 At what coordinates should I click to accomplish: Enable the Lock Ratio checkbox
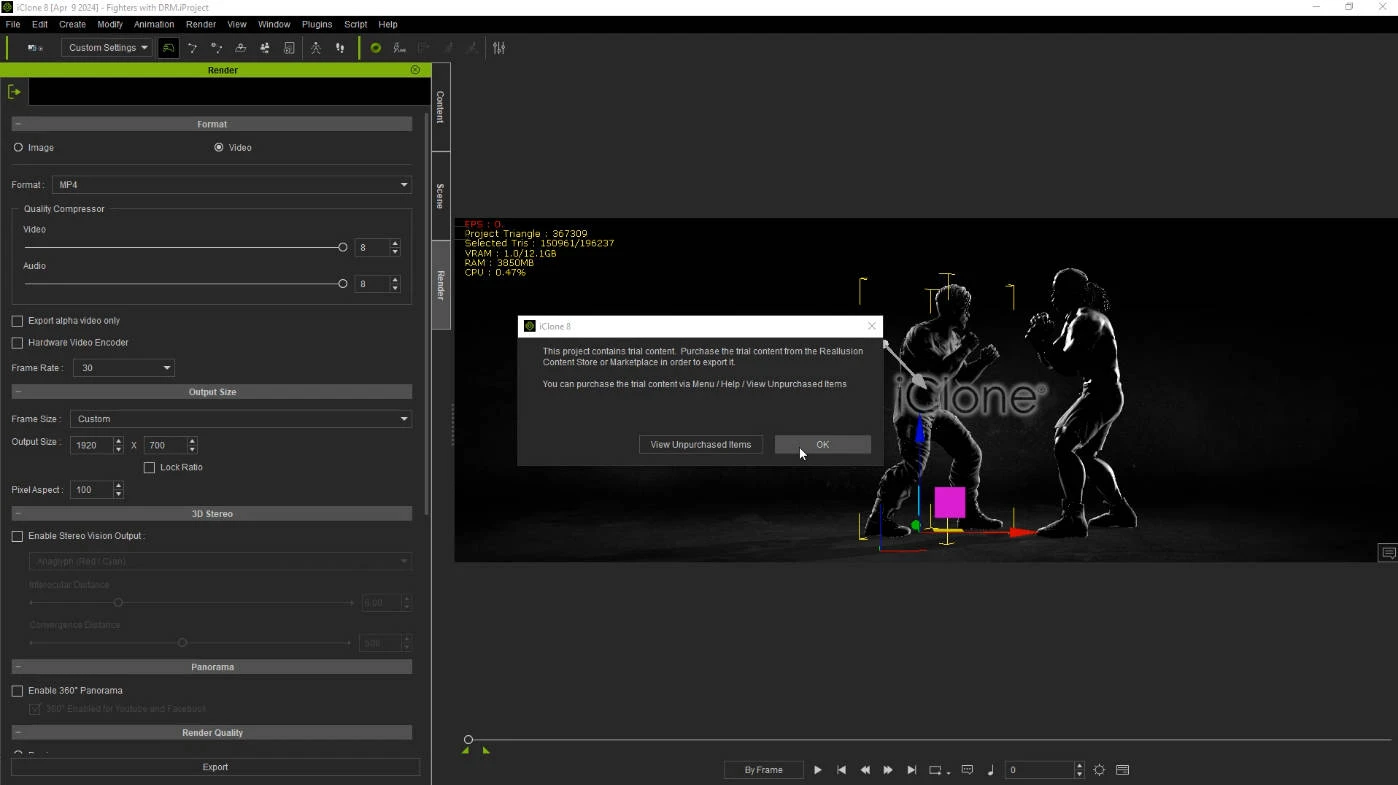click(x=150, y=468)
